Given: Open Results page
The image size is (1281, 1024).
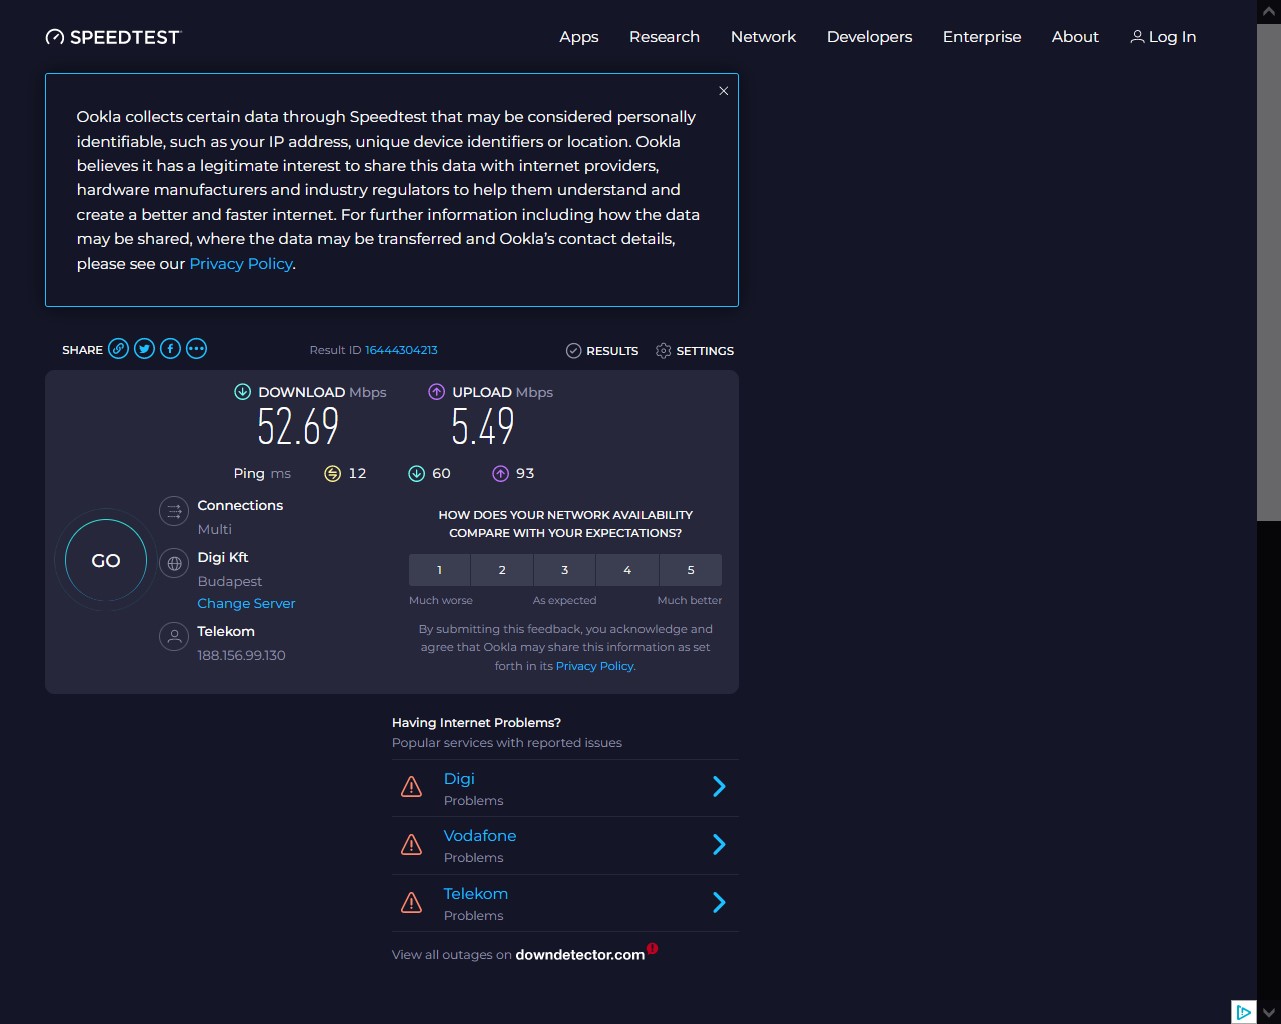Looking at the screenshot, I should coord(602,351).
